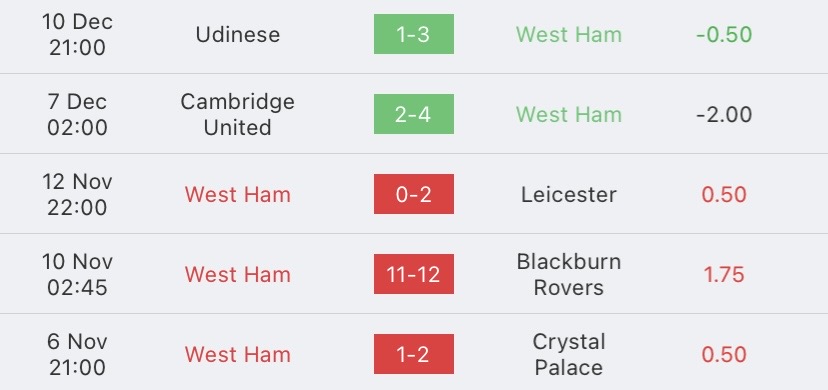Select the 7 Dec 02:00 match date
This screenshot has height=390, width=828.
[x=77, y=114]
